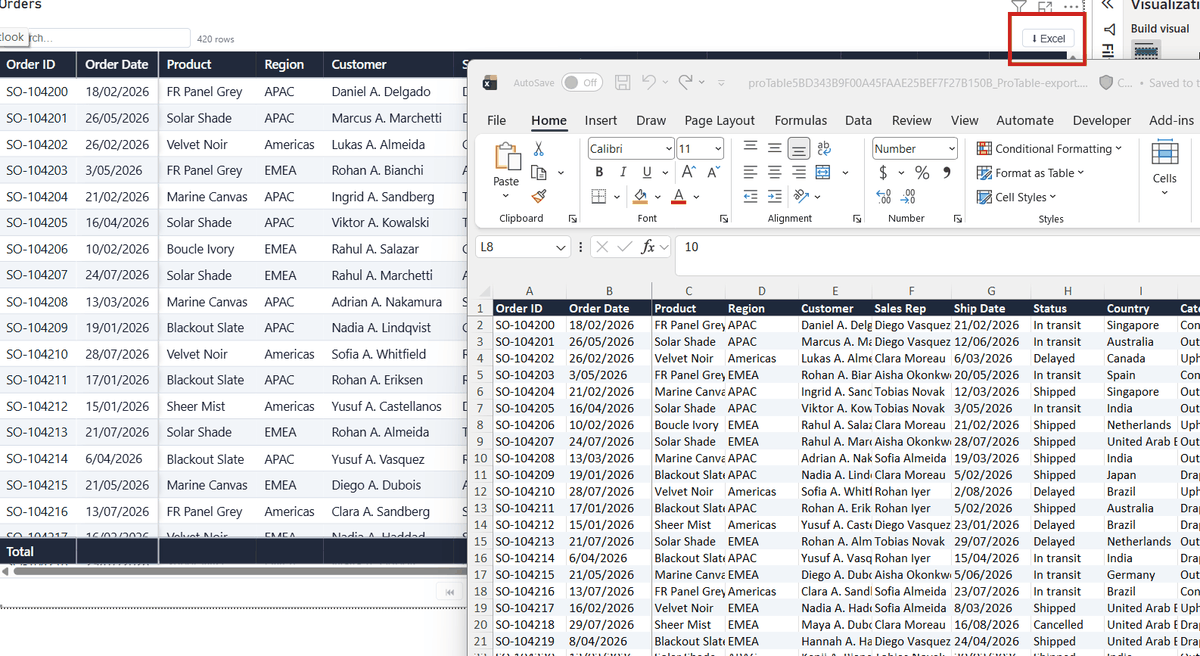Open the Font Color dropdown arrow

point(695,197)
